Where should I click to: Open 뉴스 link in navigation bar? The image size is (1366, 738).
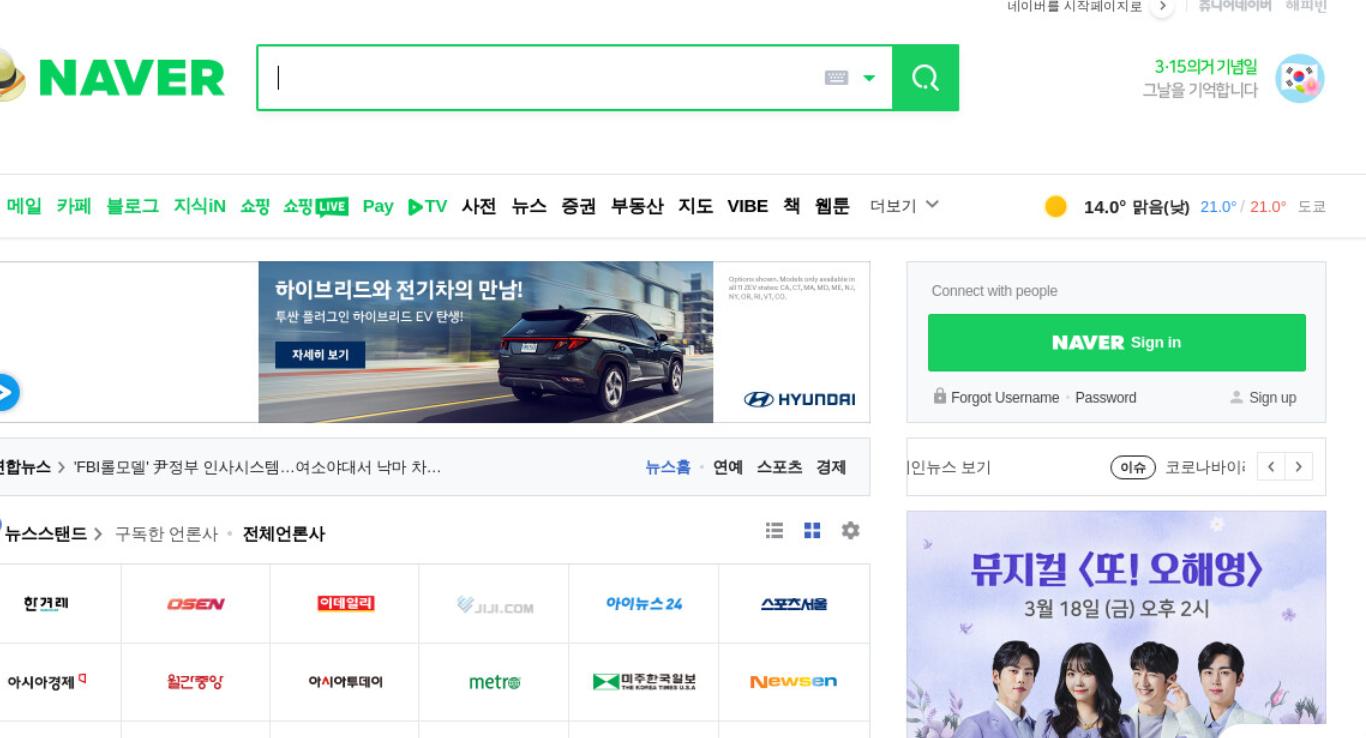tap(529, 206)
